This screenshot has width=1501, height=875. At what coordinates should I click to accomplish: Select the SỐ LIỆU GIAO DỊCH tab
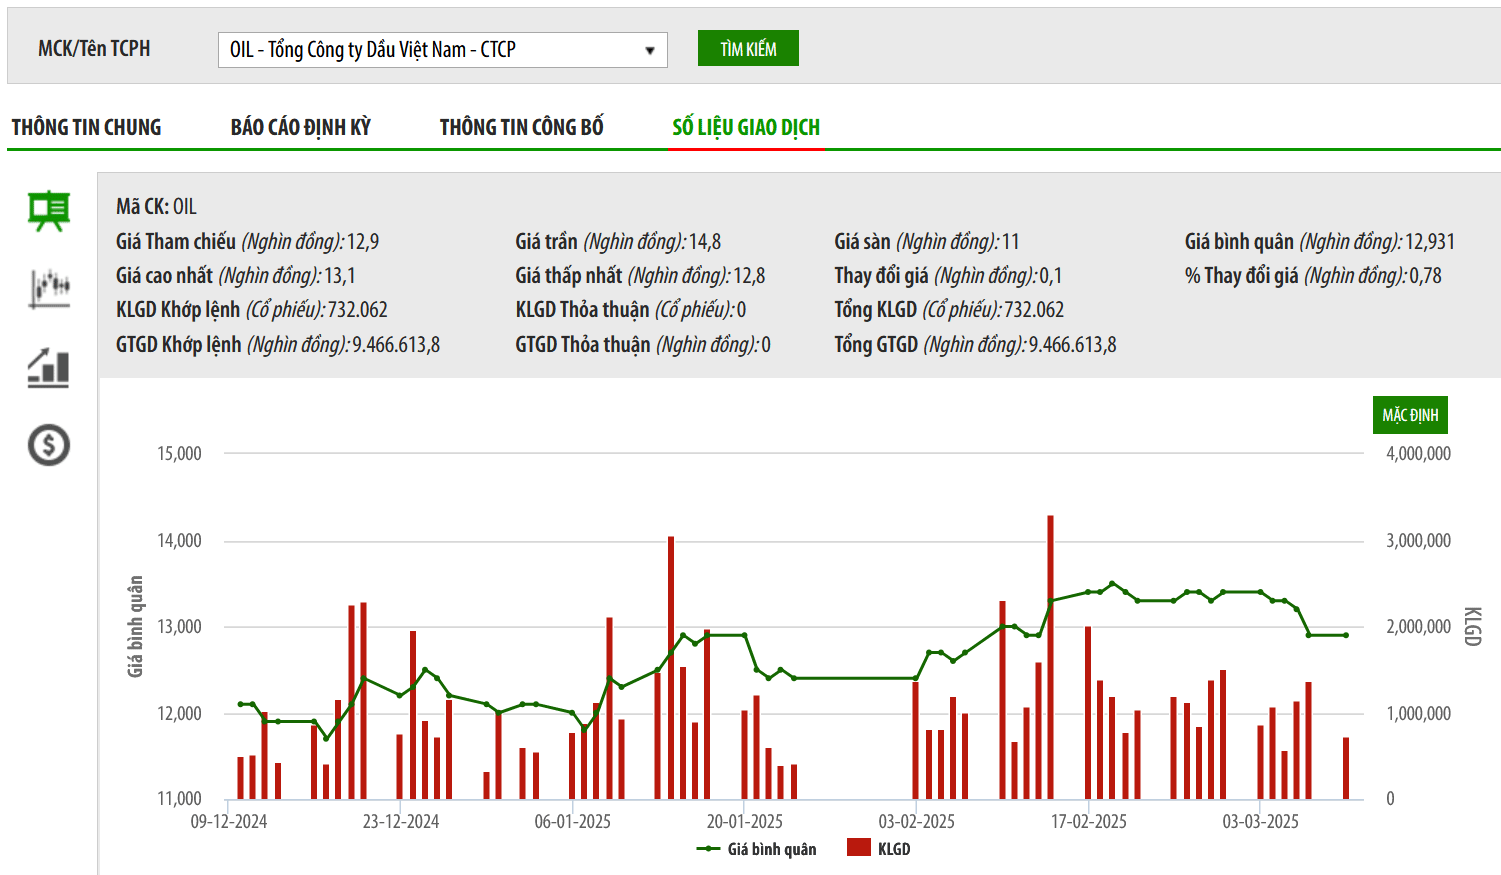pos(746,127)
